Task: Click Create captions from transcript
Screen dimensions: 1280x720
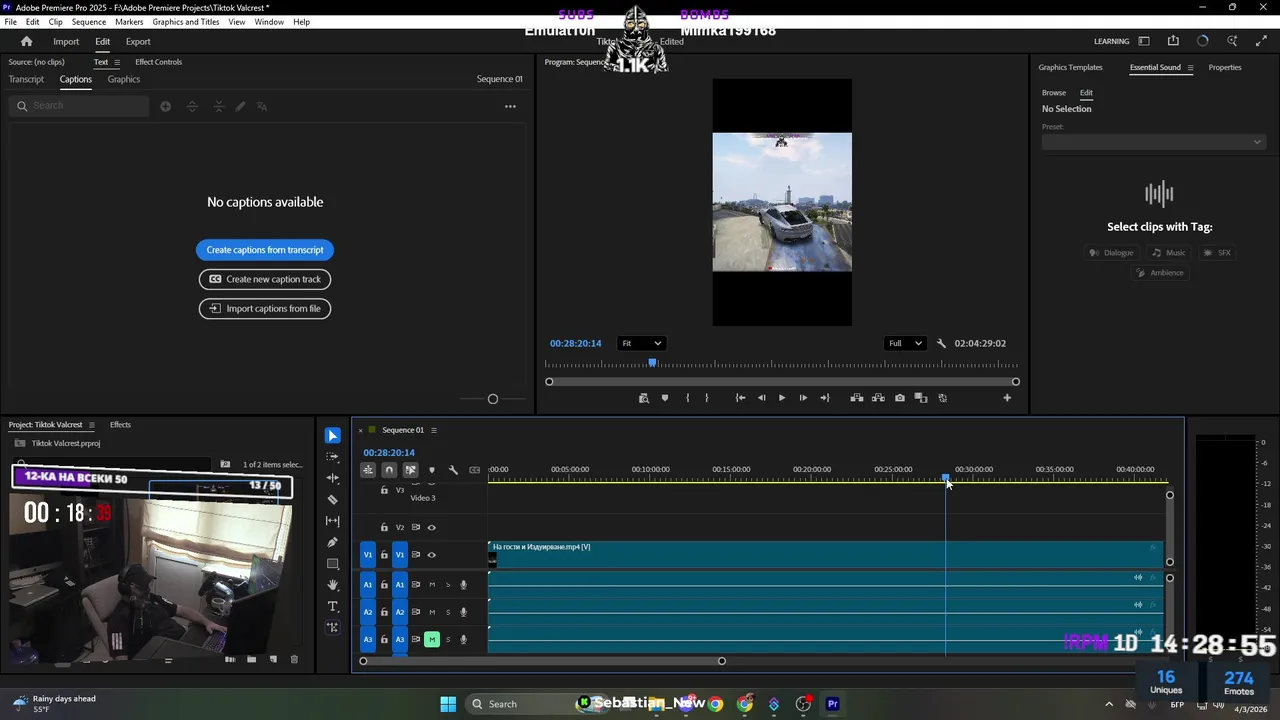Action: click(x=265, y=250)
